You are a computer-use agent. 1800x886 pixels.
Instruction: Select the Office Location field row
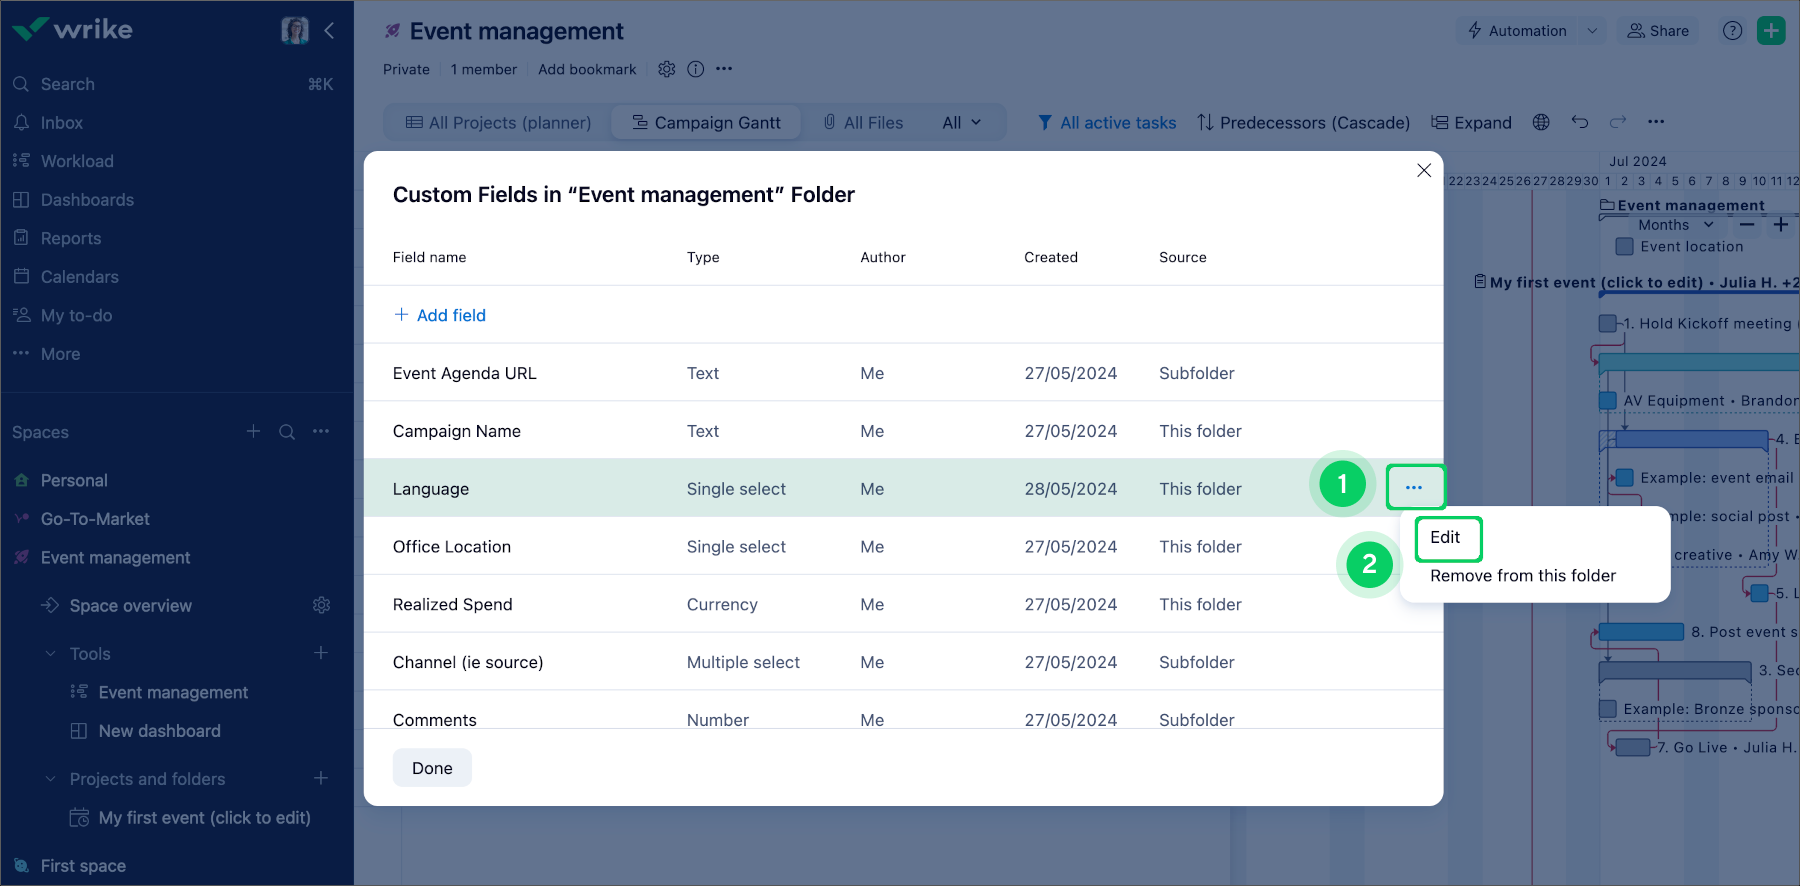coord(903,547)
